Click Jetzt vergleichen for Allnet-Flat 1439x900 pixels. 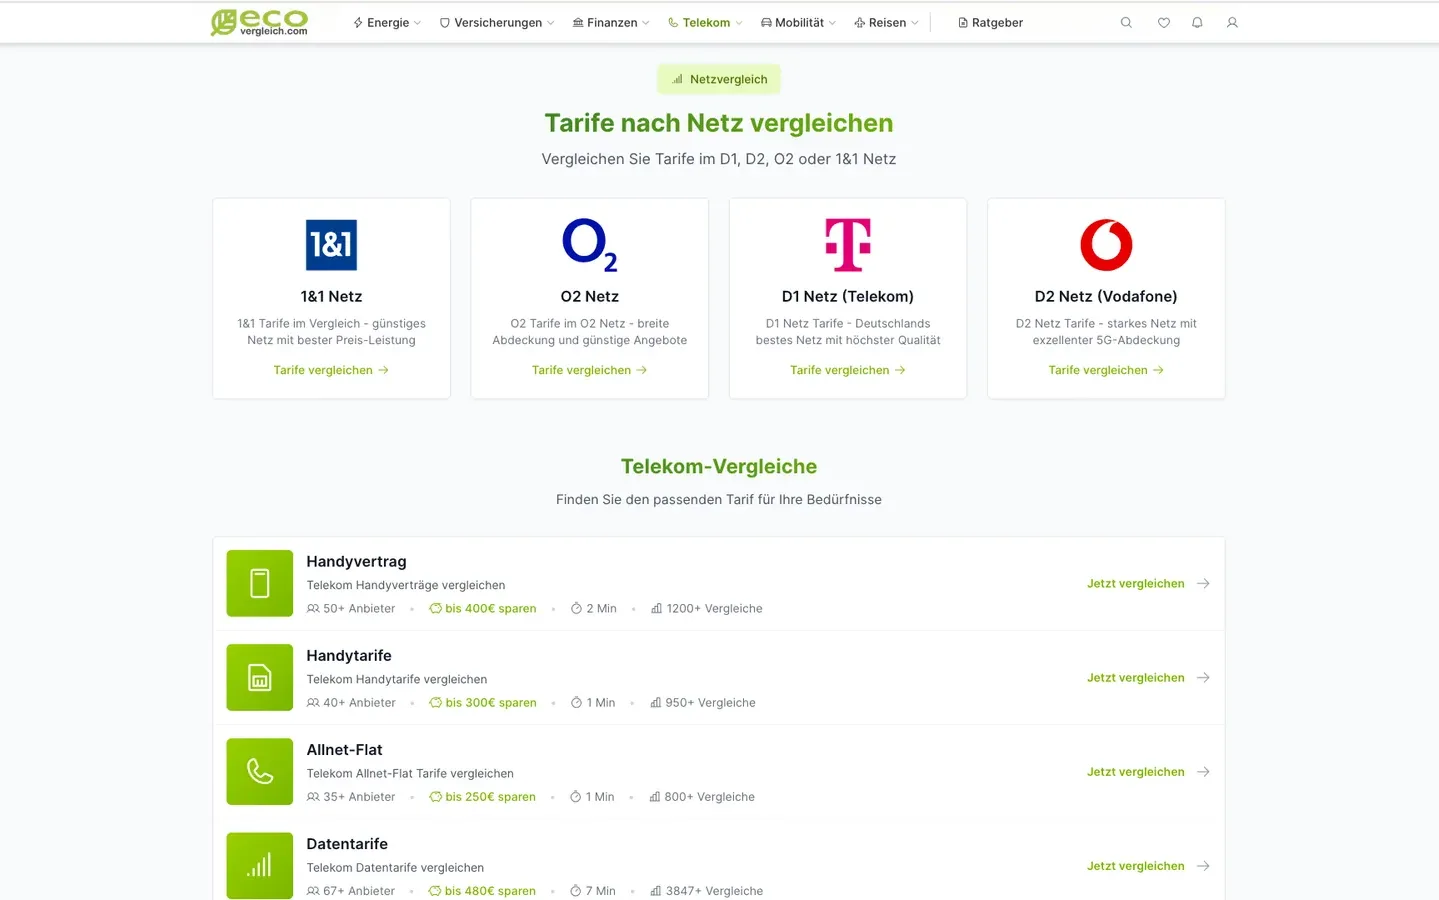[1136, 772]
